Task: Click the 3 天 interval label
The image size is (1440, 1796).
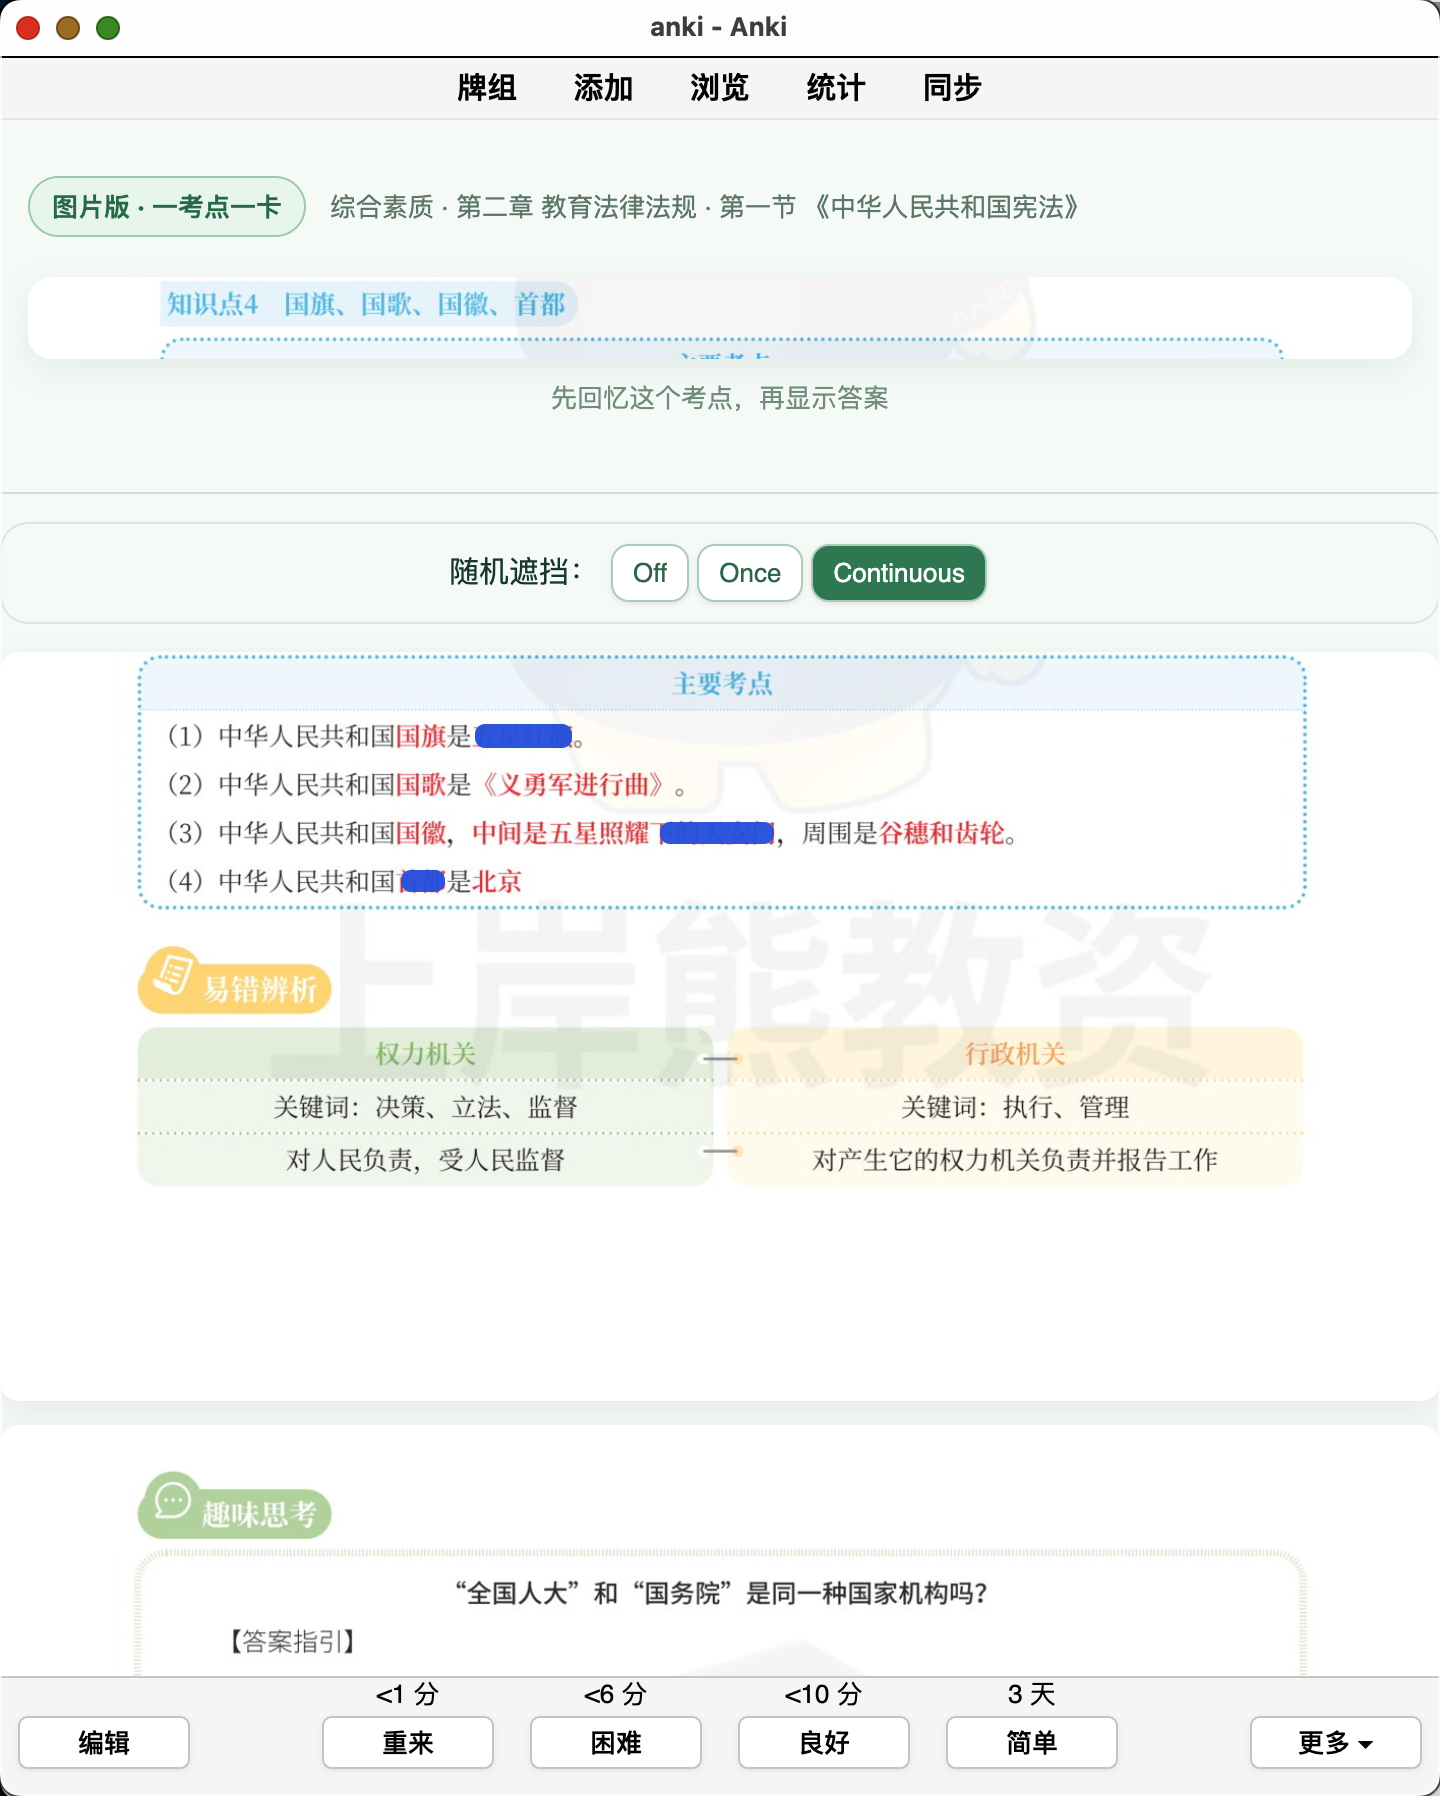Action: point(1032,1694)
